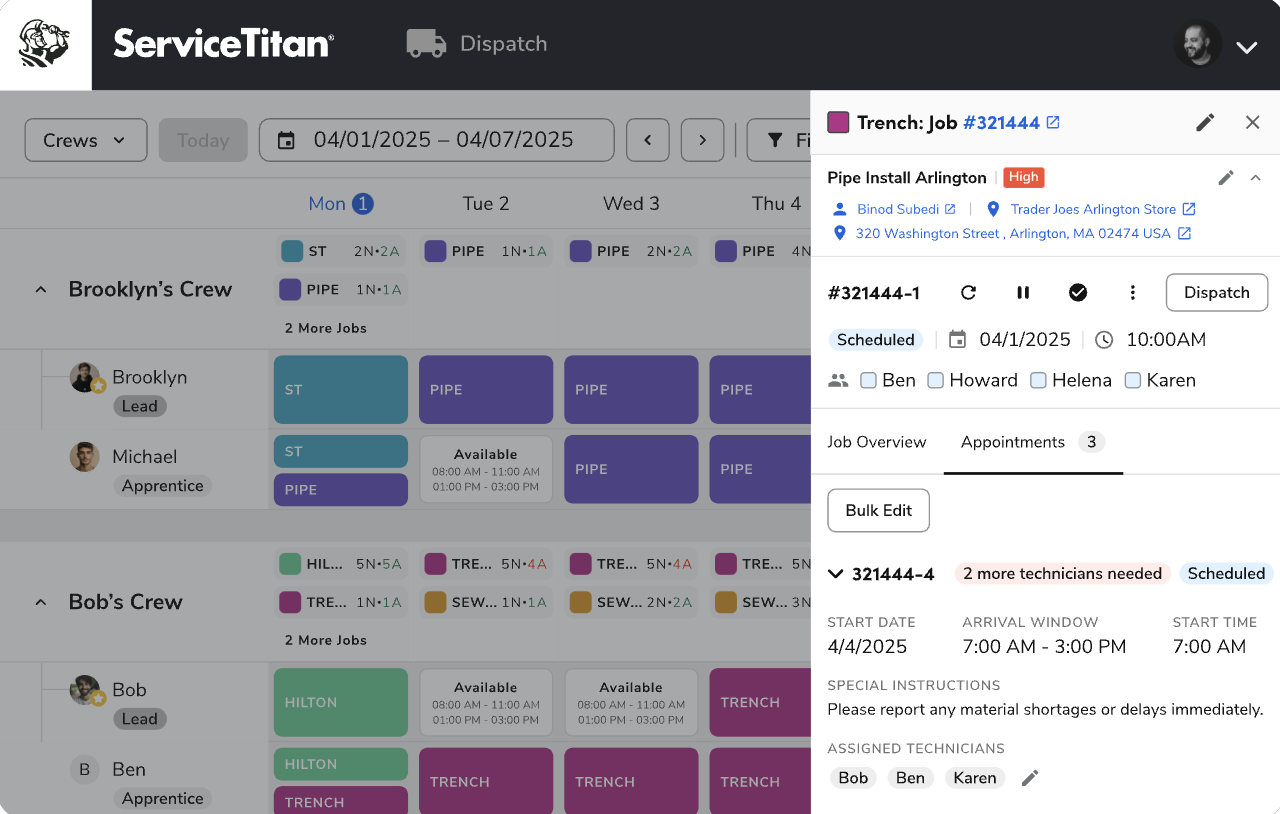Select the Wed 3 day header
The image size is (1280, 814).
[x=631, y=204]
